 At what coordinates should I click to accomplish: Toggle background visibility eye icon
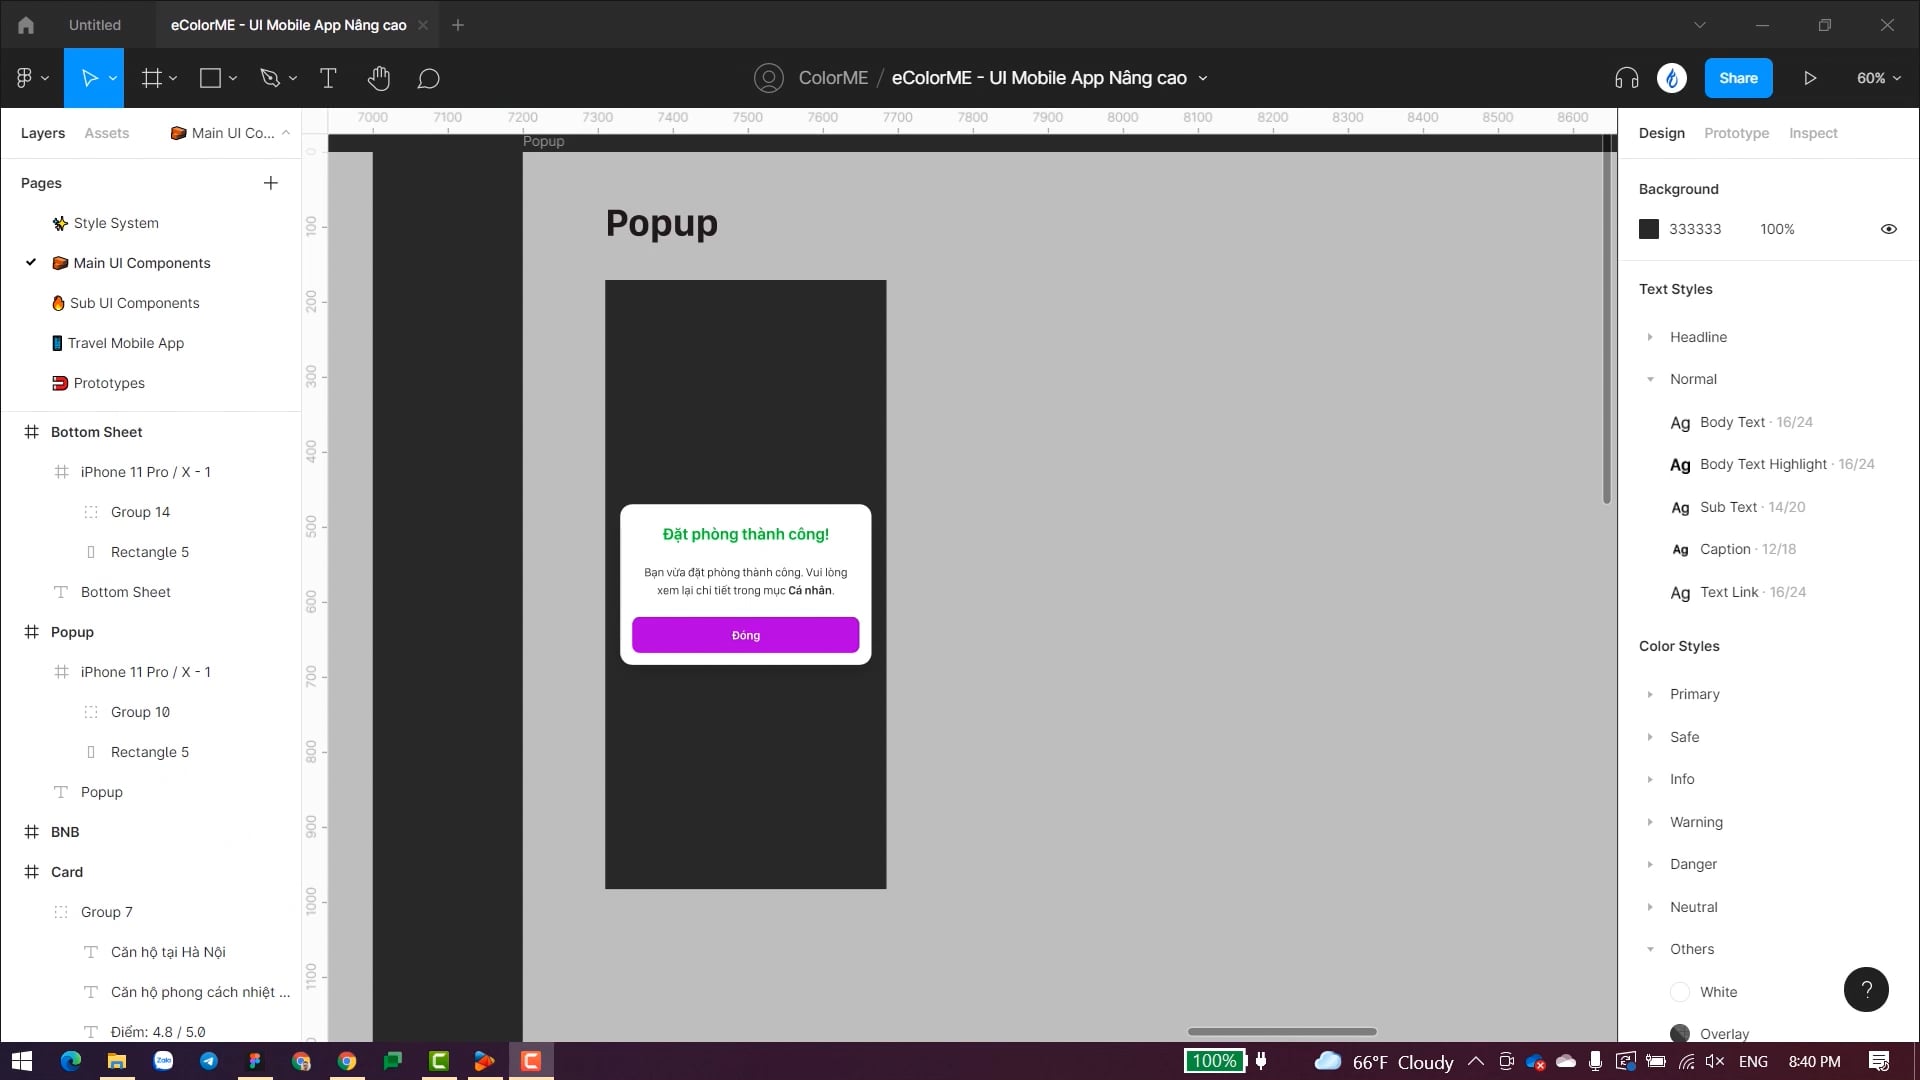click(x=1889, y=229)
